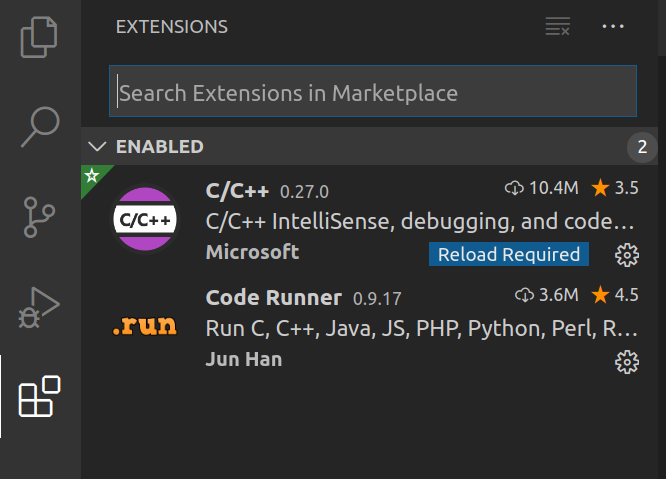Open the C/C++ extension manage gear
This screenshot has height=479, width=666.
click(x=627, y=255)
